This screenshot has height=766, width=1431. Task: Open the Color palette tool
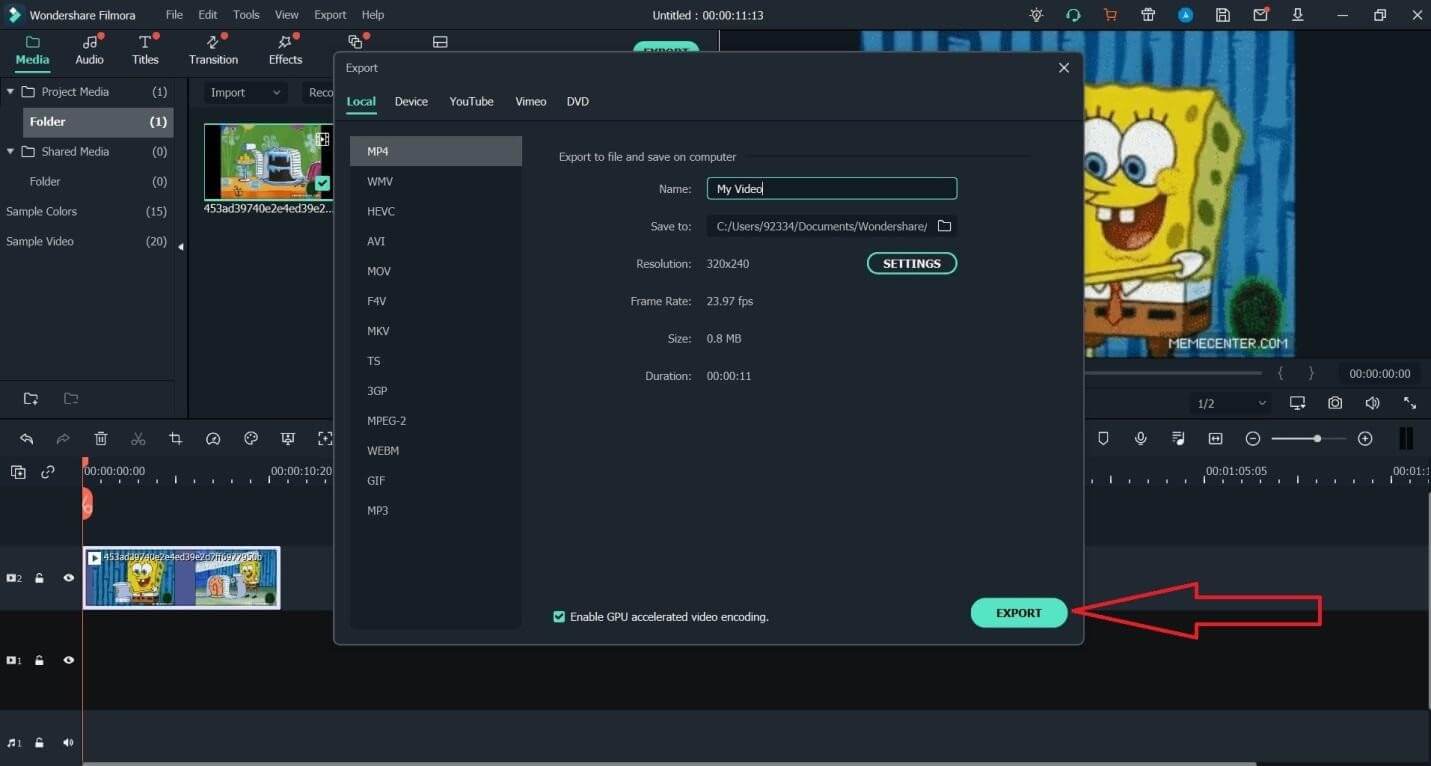coord(251,439)
